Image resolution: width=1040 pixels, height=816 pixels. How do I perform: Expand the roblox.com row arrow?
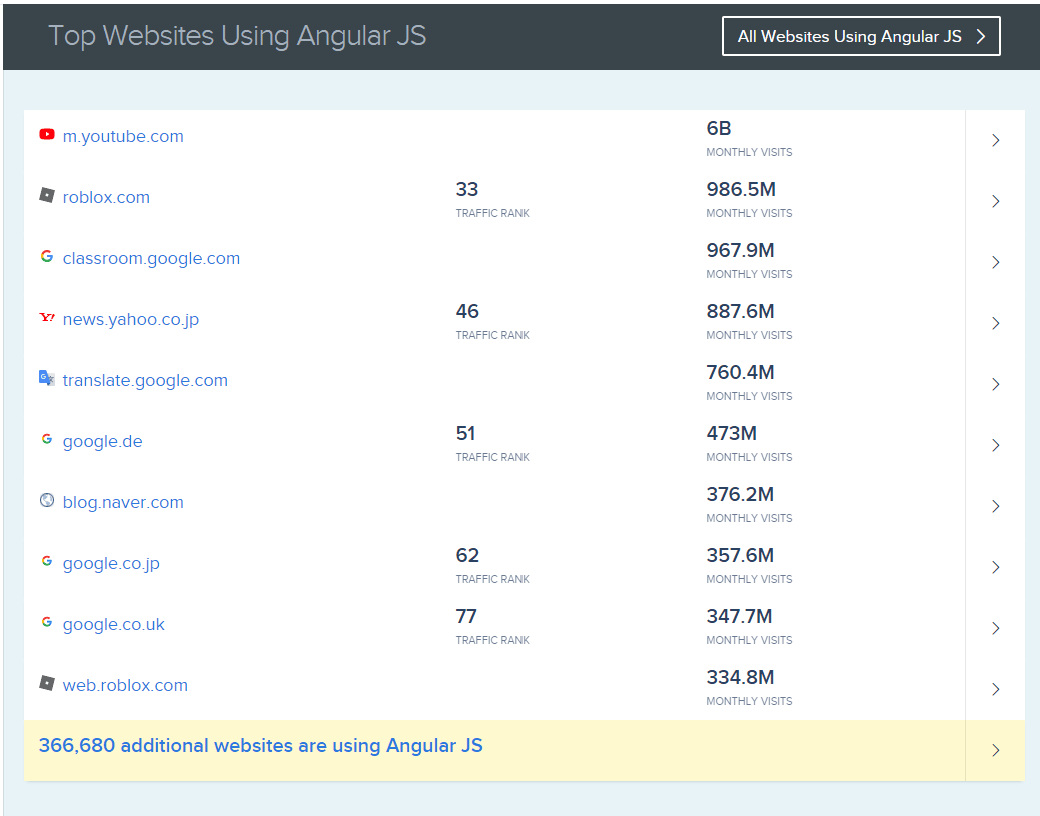[995, 201]
